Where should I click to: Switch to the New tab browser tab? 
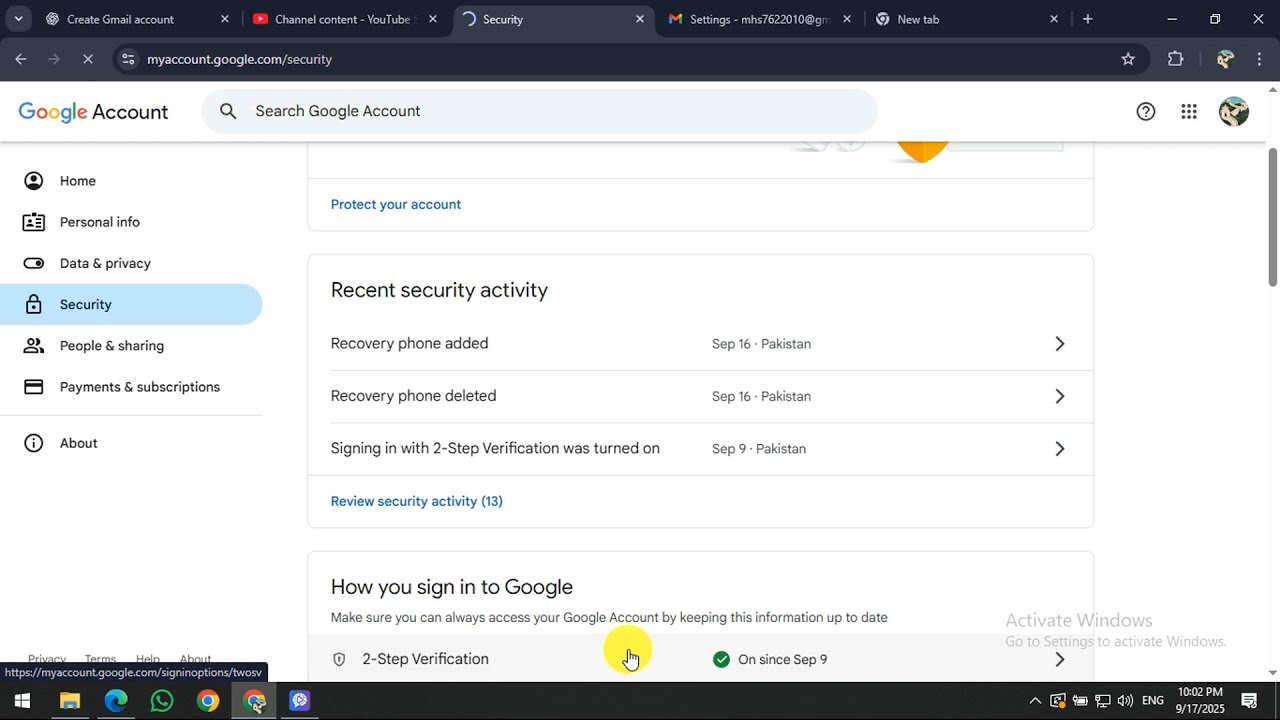[967, 19]
